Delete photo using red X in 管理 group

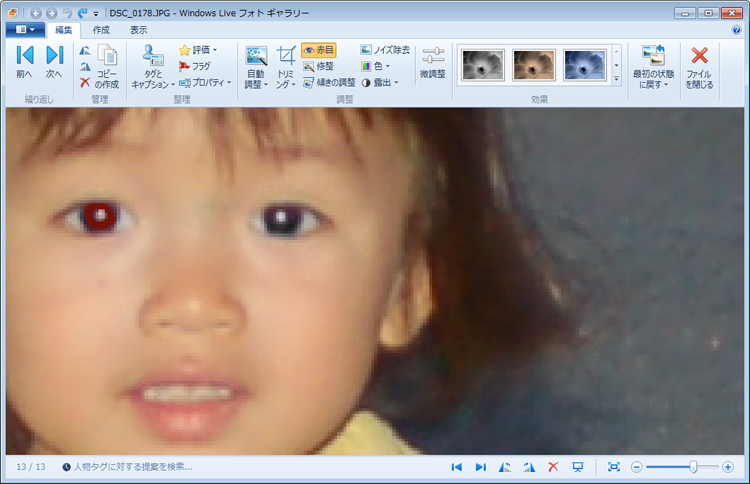tap(85, 83)
